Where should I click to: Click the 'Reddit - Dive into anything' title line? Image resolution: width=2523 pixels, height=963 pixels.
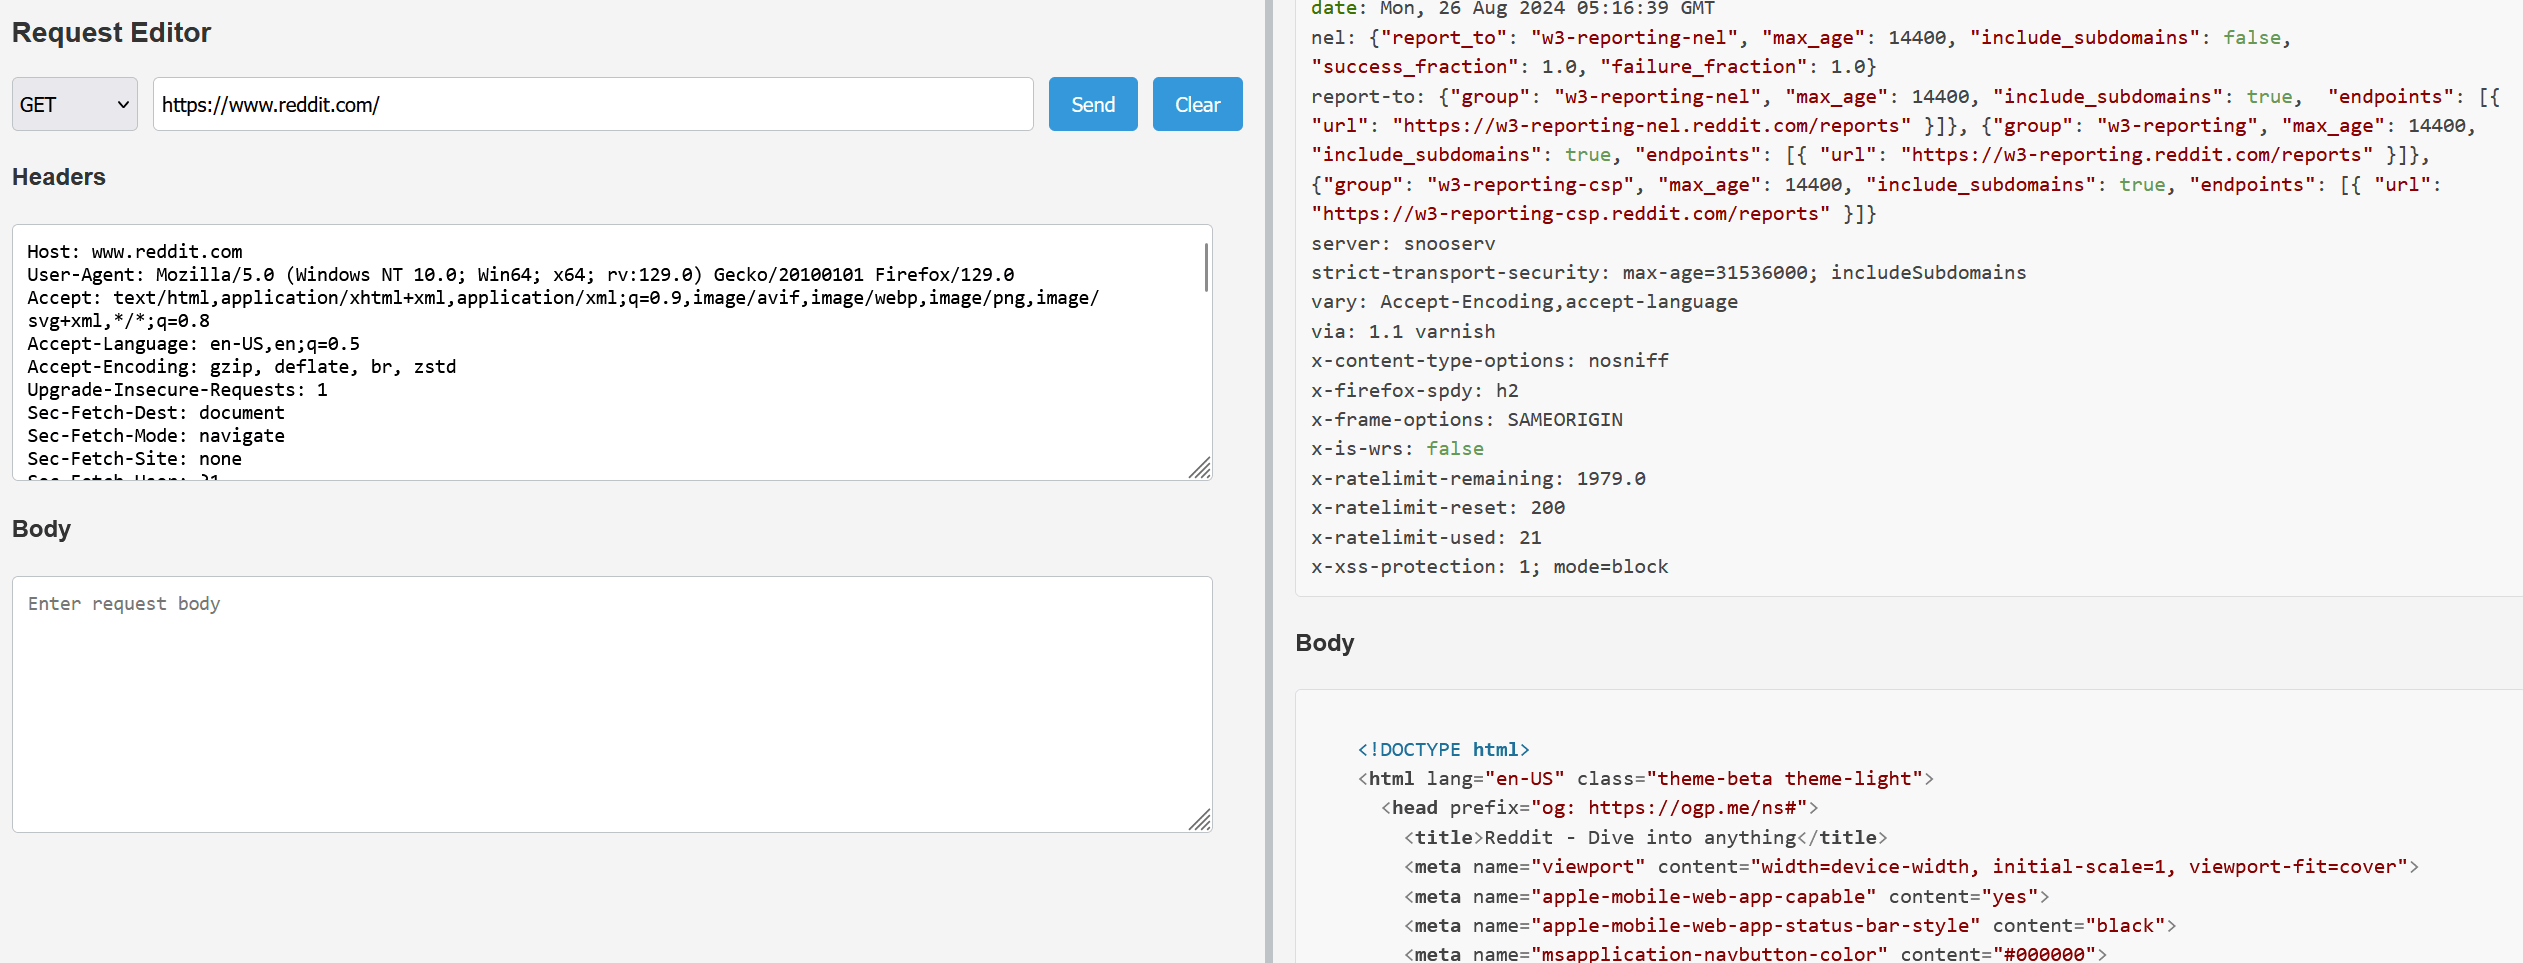point(1645,838)
